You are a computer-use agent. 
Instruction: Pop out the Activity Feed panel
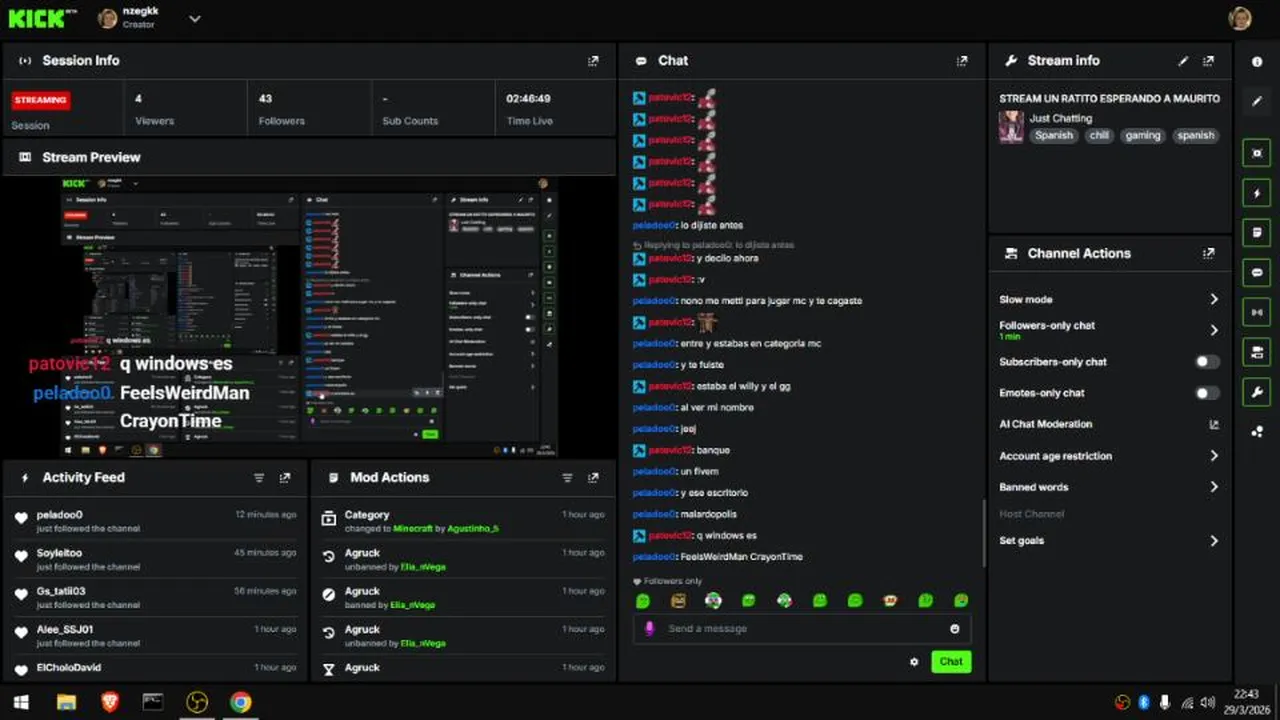click(285, 478)
